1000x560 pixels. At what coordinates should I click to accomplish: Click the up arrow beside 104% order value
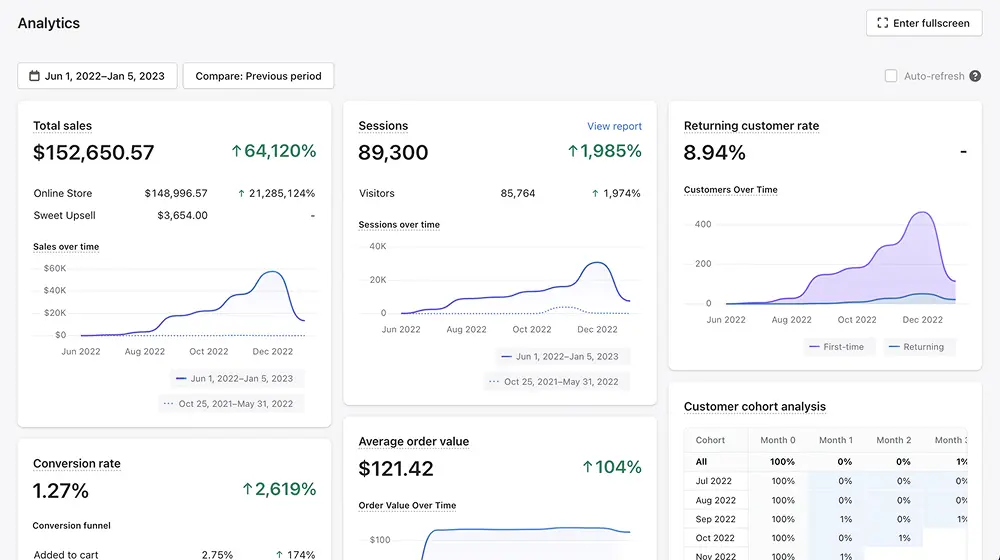[x=587, y=467]
